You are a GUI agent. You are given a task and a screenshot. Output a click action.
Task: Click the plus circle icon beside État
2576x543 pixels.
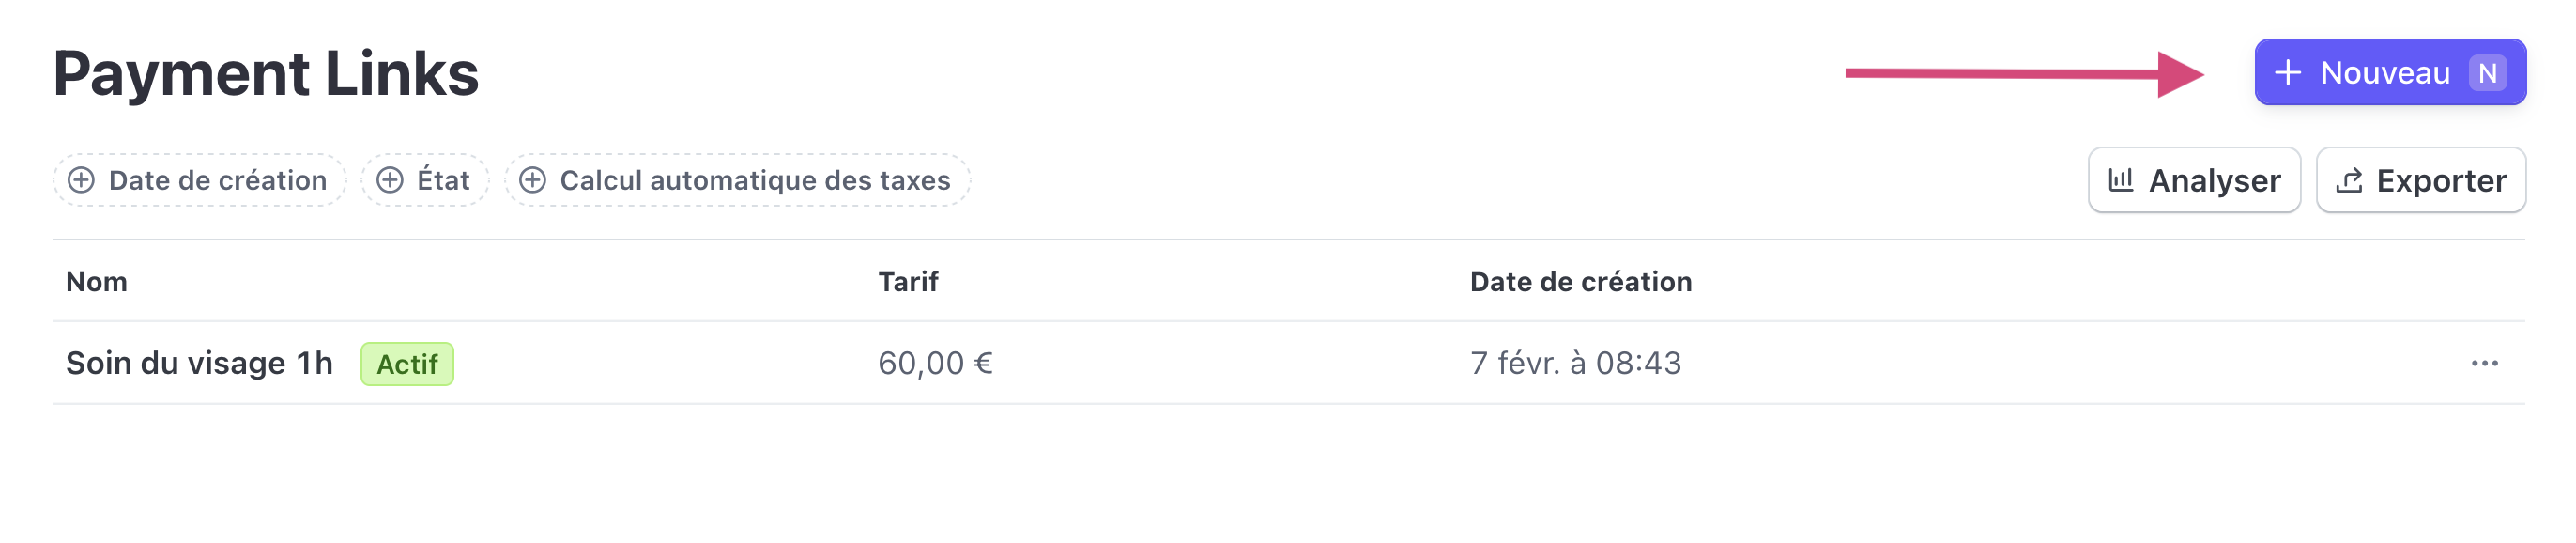[389, 180]
